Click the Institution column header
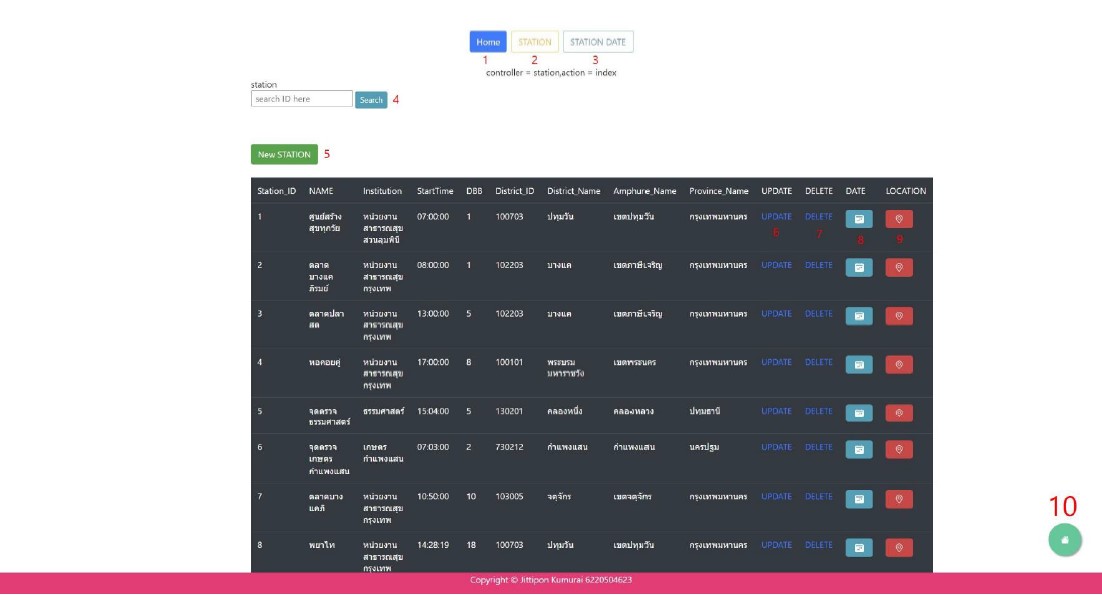The height and width of the screenshot is (595, 1102). coord(382,191)
